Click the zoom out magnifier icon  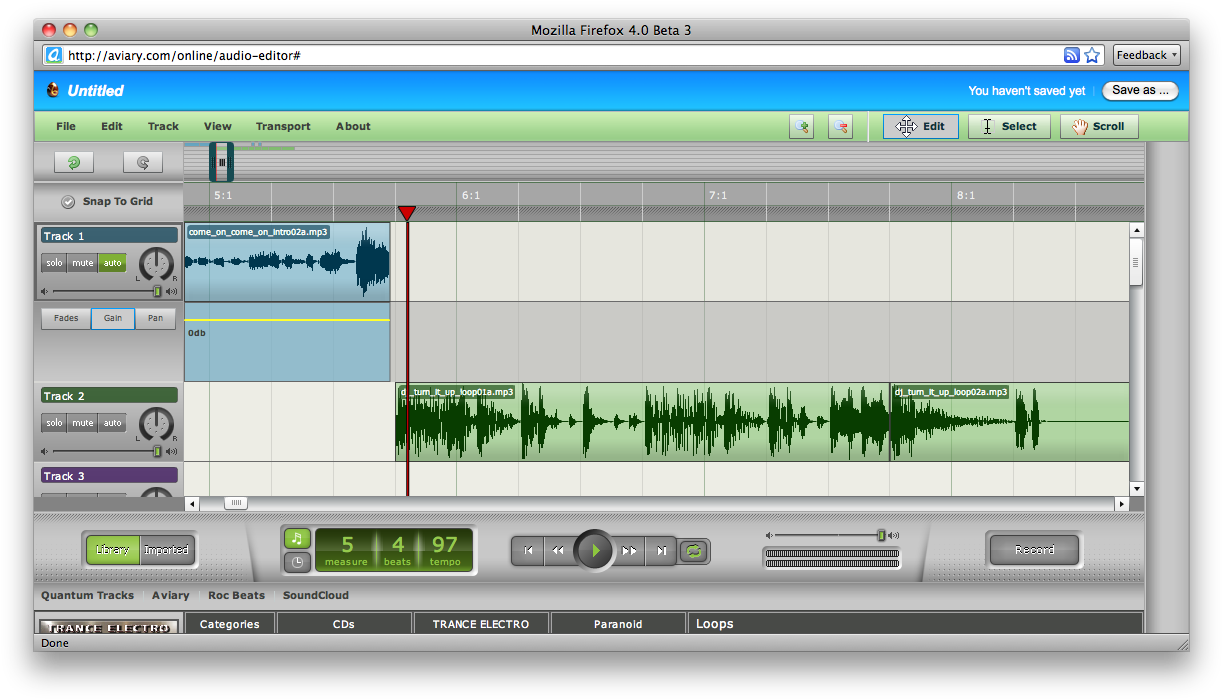[841, 127]
